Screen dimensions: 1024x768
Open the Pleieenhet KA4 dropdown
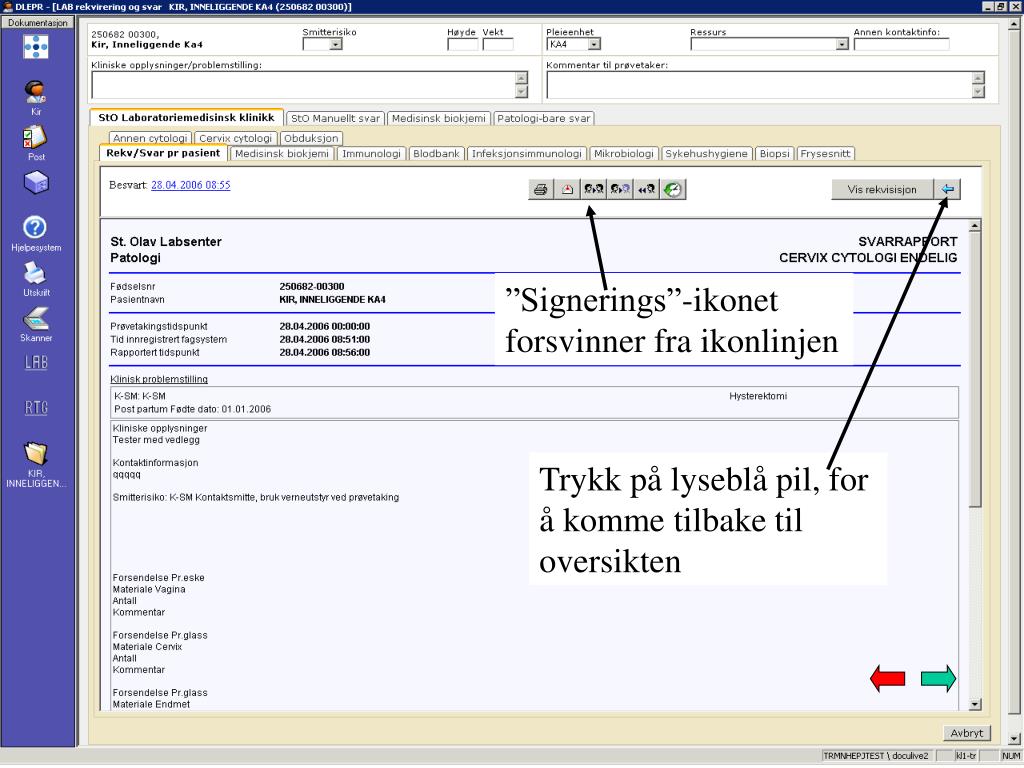click(x=594, y=44)
